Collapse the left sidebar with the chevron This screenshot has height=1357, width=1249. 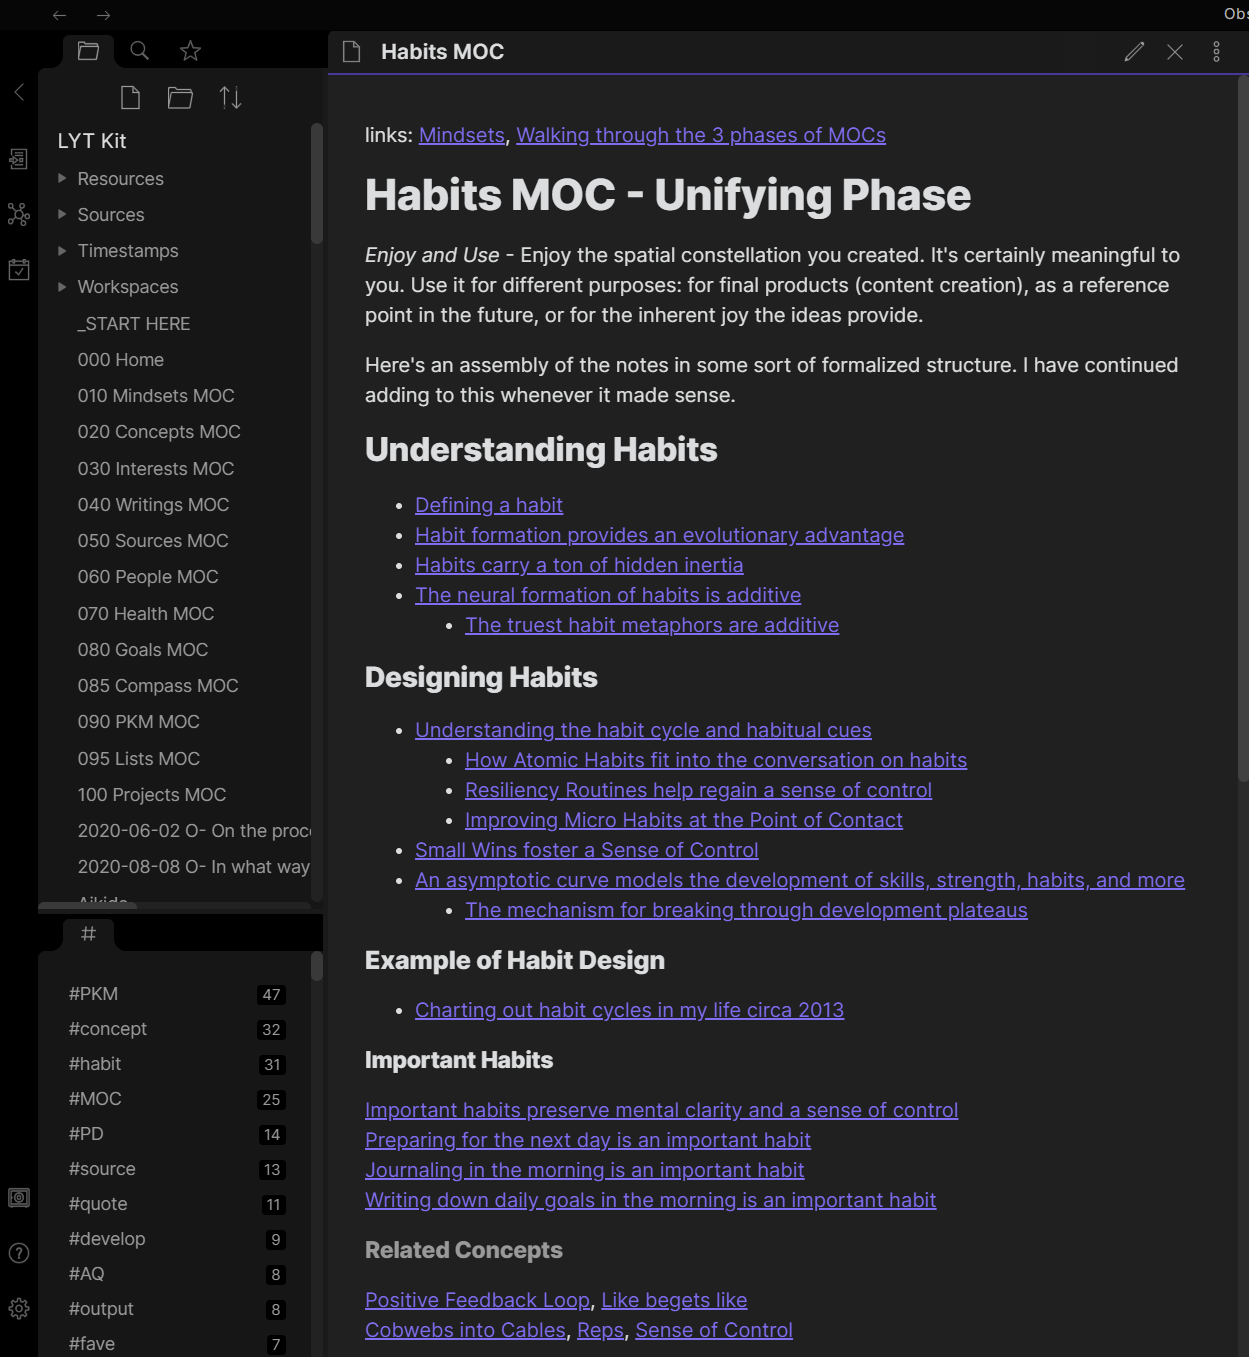point(19,92)
